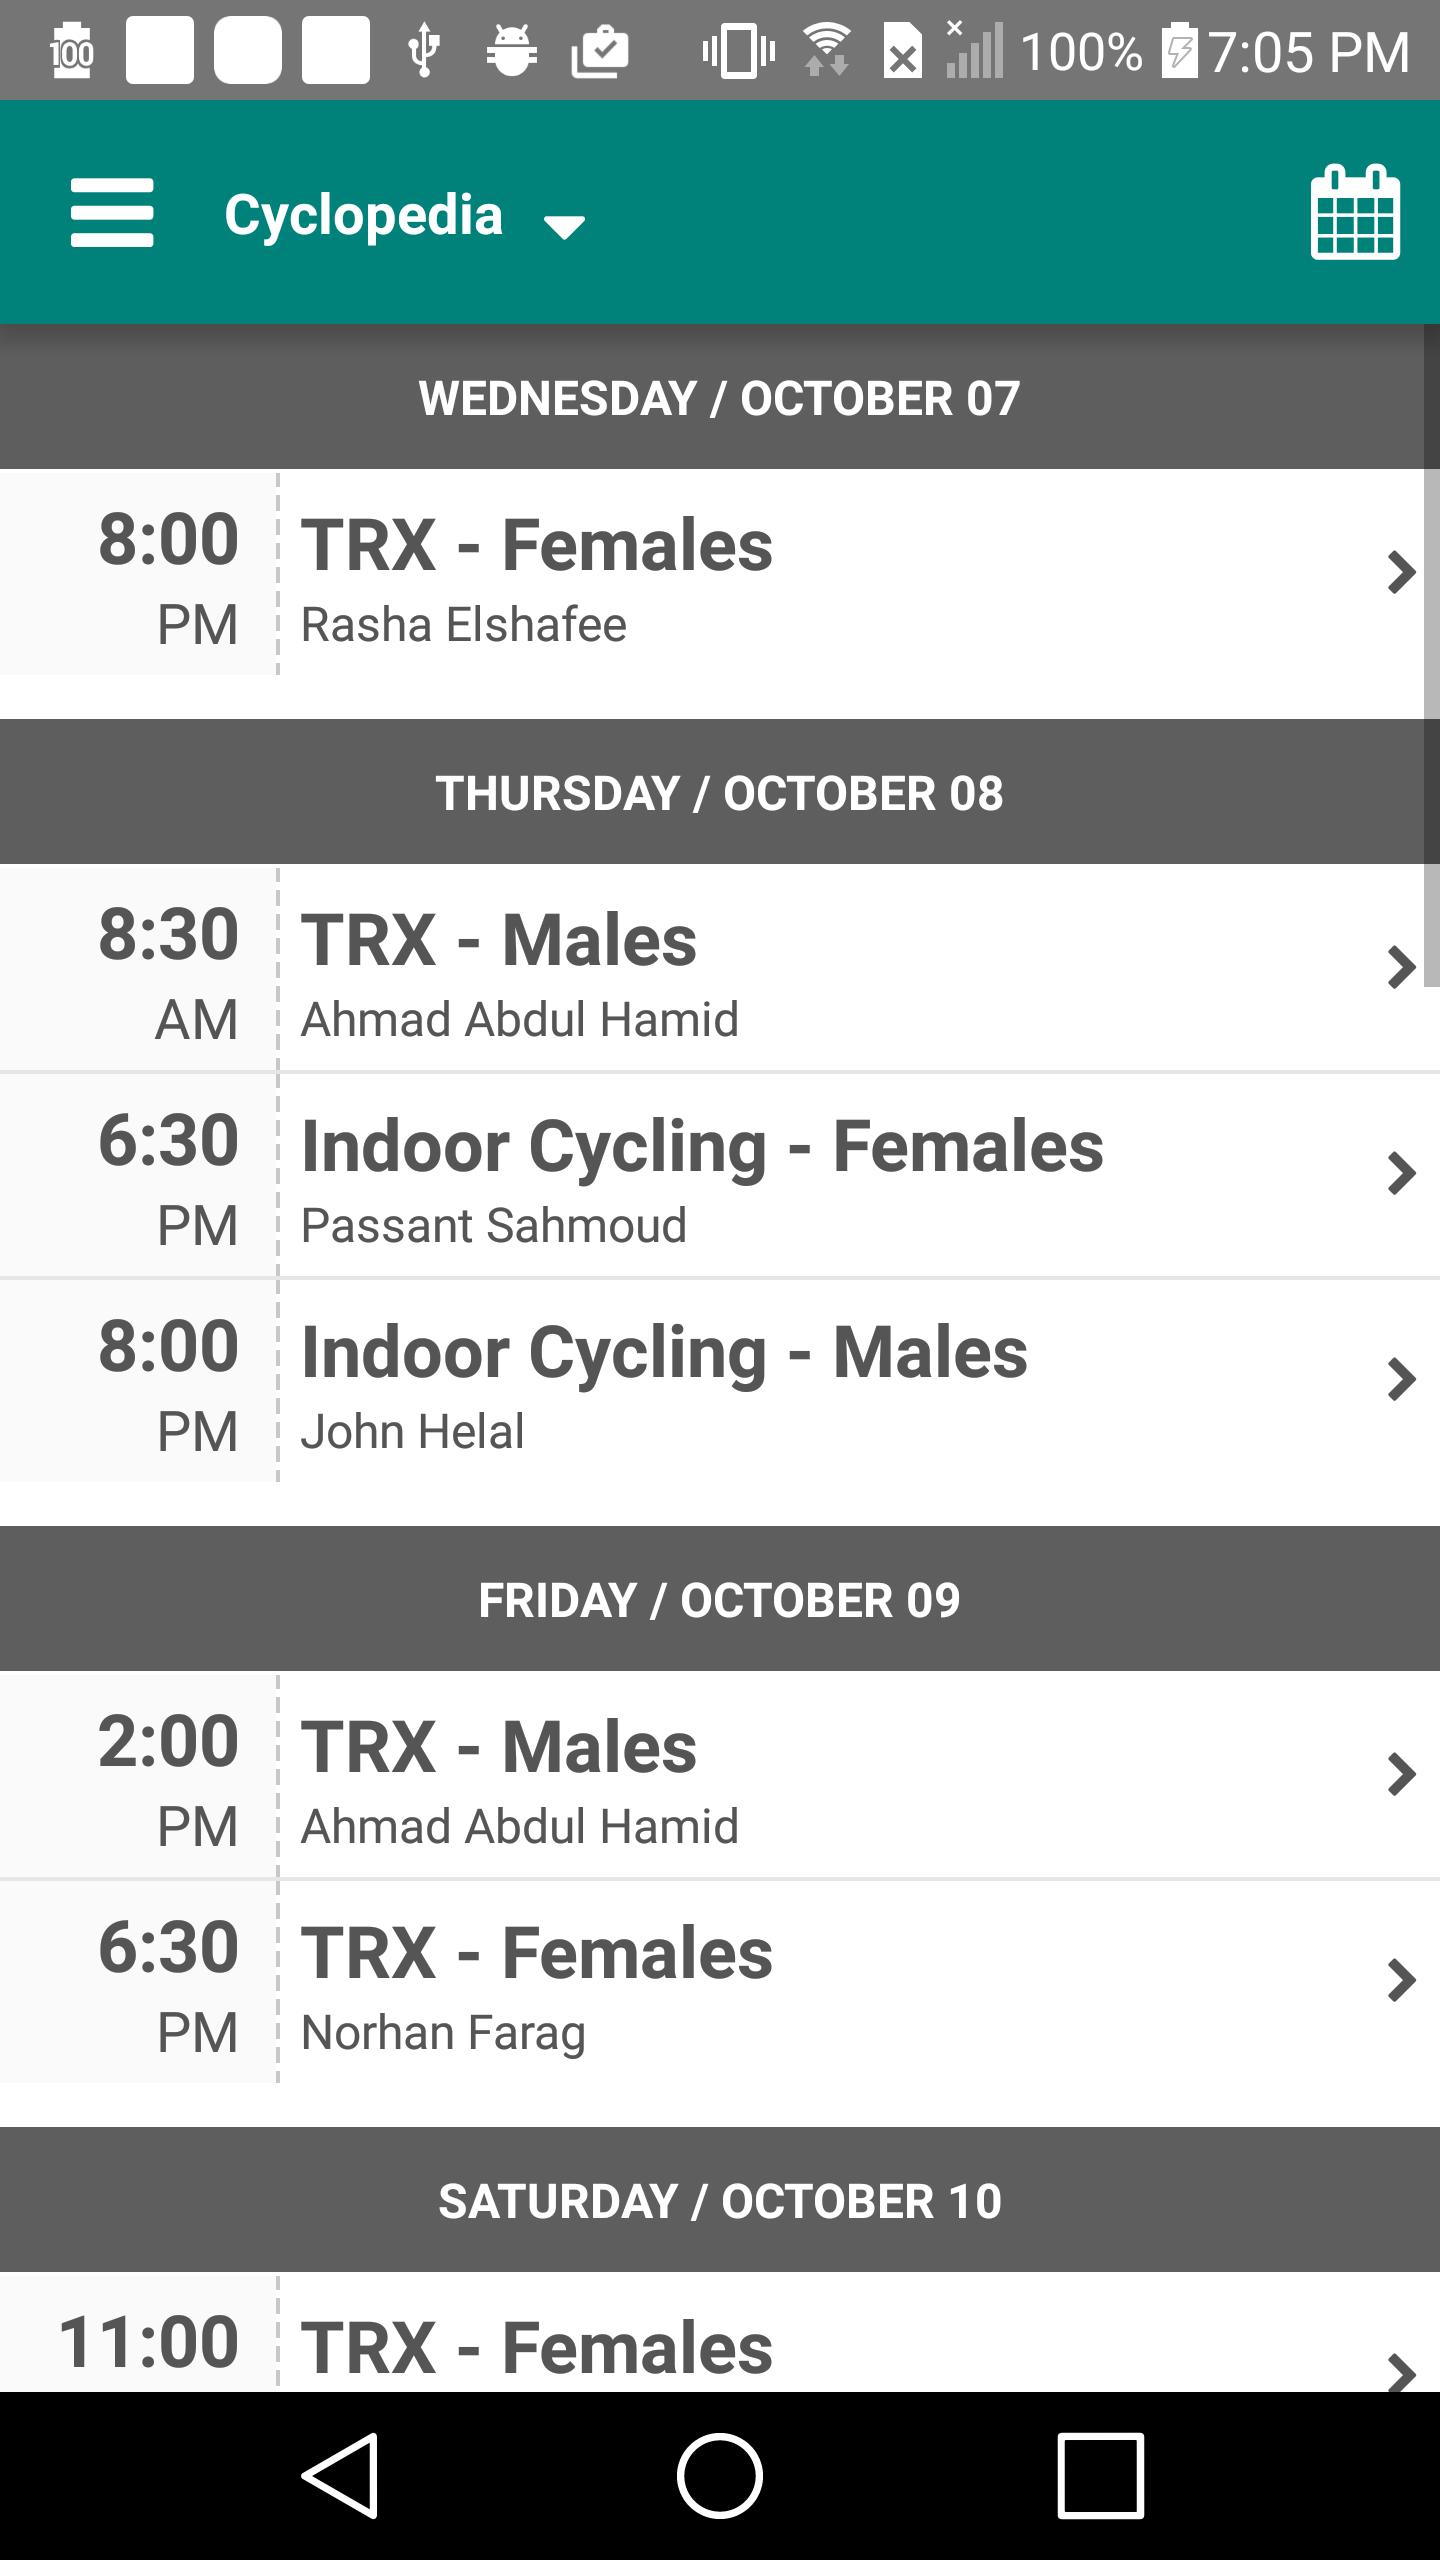
Task: Open Wednesday 8:00 PM TRX Females chevron
Action: pyautogui.click(x=1401, y=573)
